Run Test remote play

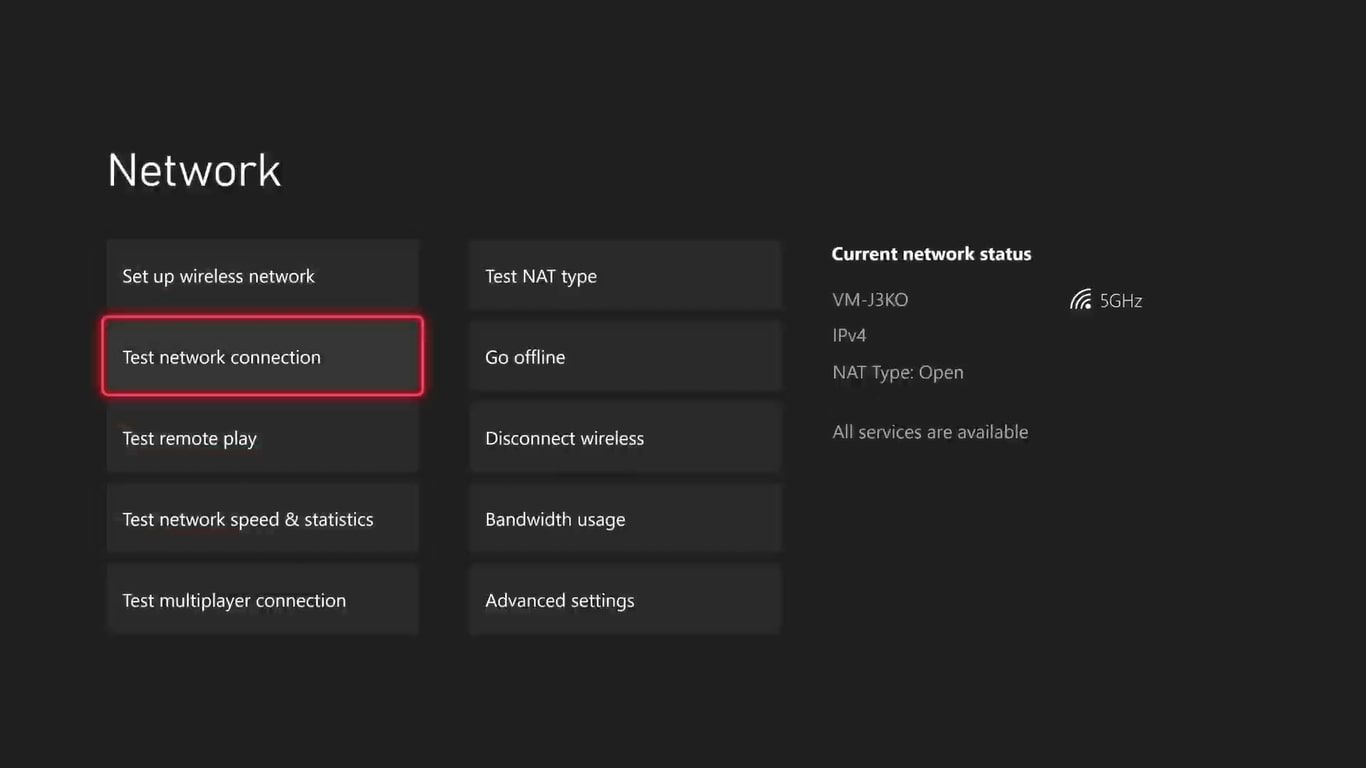pyautogui.click(x=262, y=437)
